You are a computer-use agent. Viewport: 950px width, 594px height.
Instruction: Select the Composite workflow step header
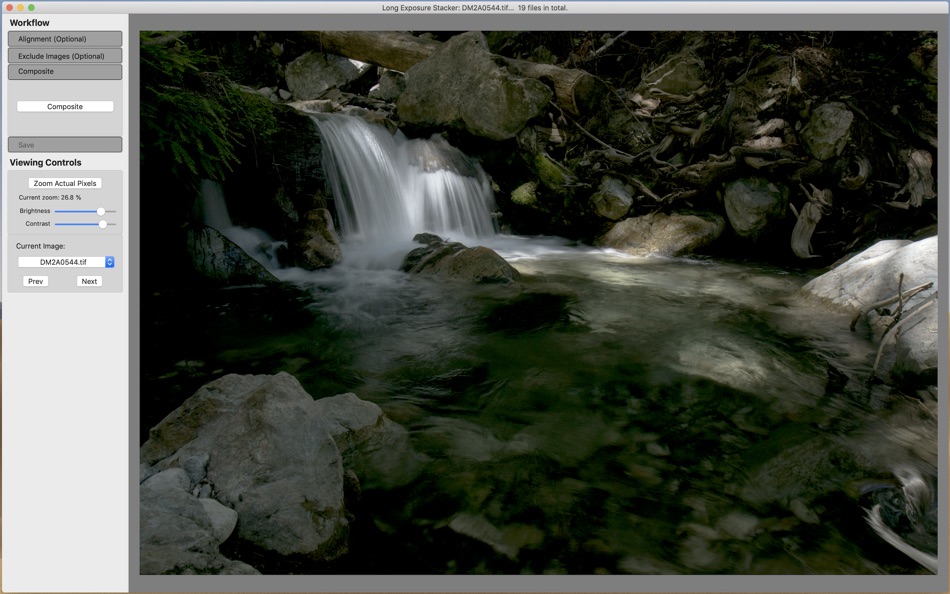[64, 71]
